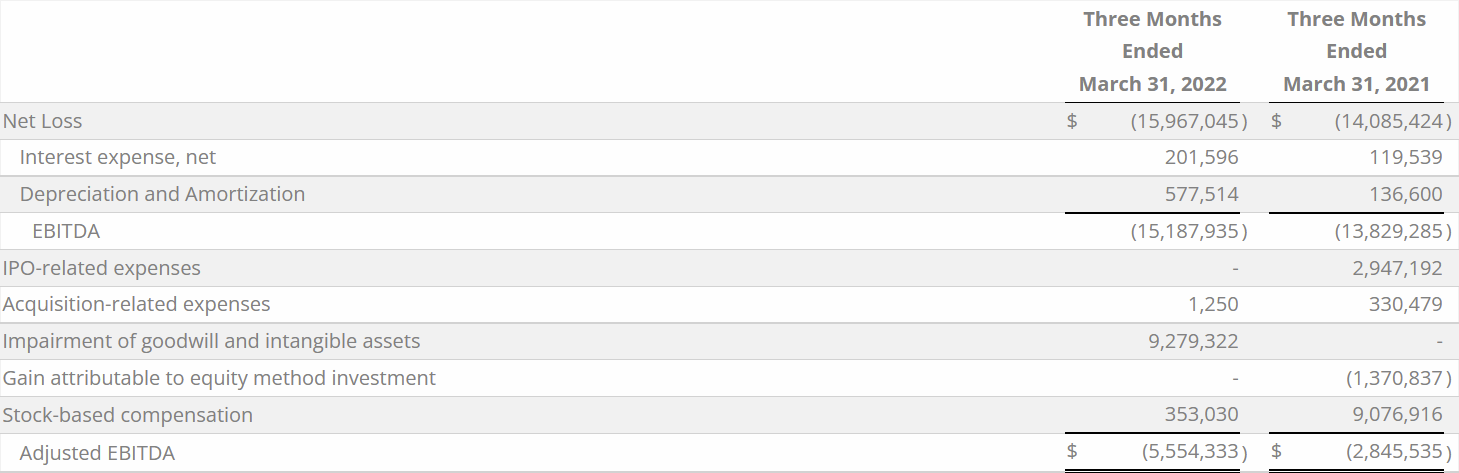The image size is (1459, 473).
Task: Click Stock-based compensation row label
Action: tap(128, 415)
